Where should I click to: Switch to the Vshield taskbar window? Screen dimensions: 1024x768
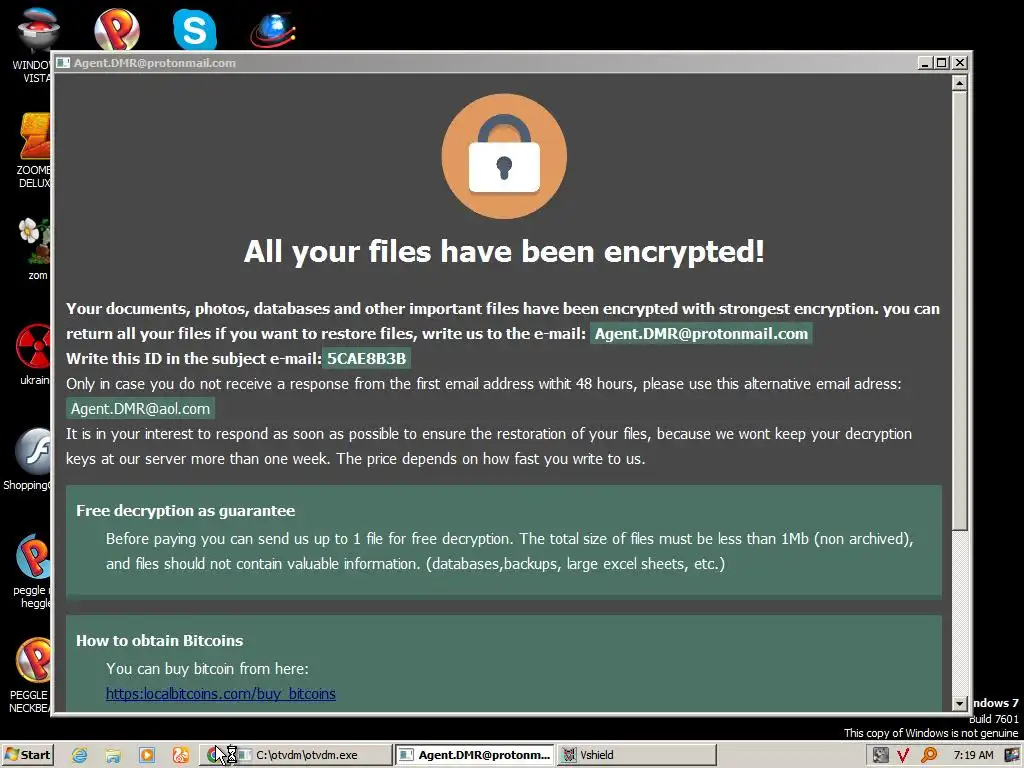[x=637, y=755]
